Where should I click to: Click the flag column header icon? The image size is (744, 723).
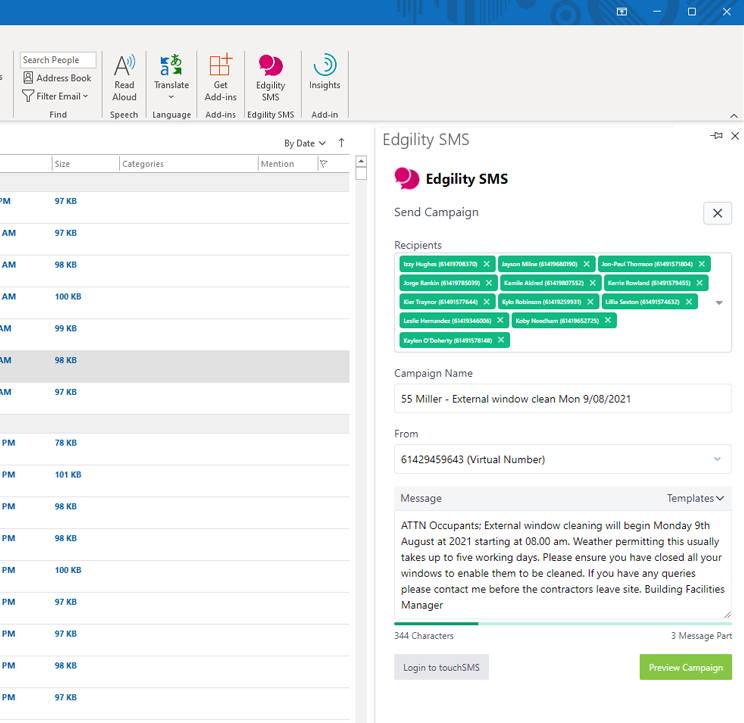[x=324, y=164]
